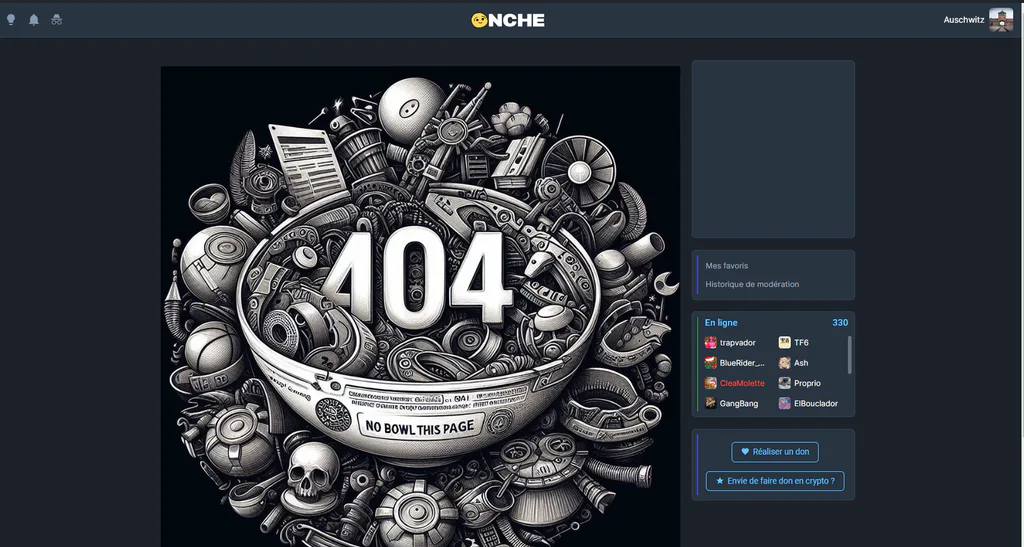Open the Auschwitz profile avatar
This screenshot has width=1024, height=547.
click(x=1001, y=20)
